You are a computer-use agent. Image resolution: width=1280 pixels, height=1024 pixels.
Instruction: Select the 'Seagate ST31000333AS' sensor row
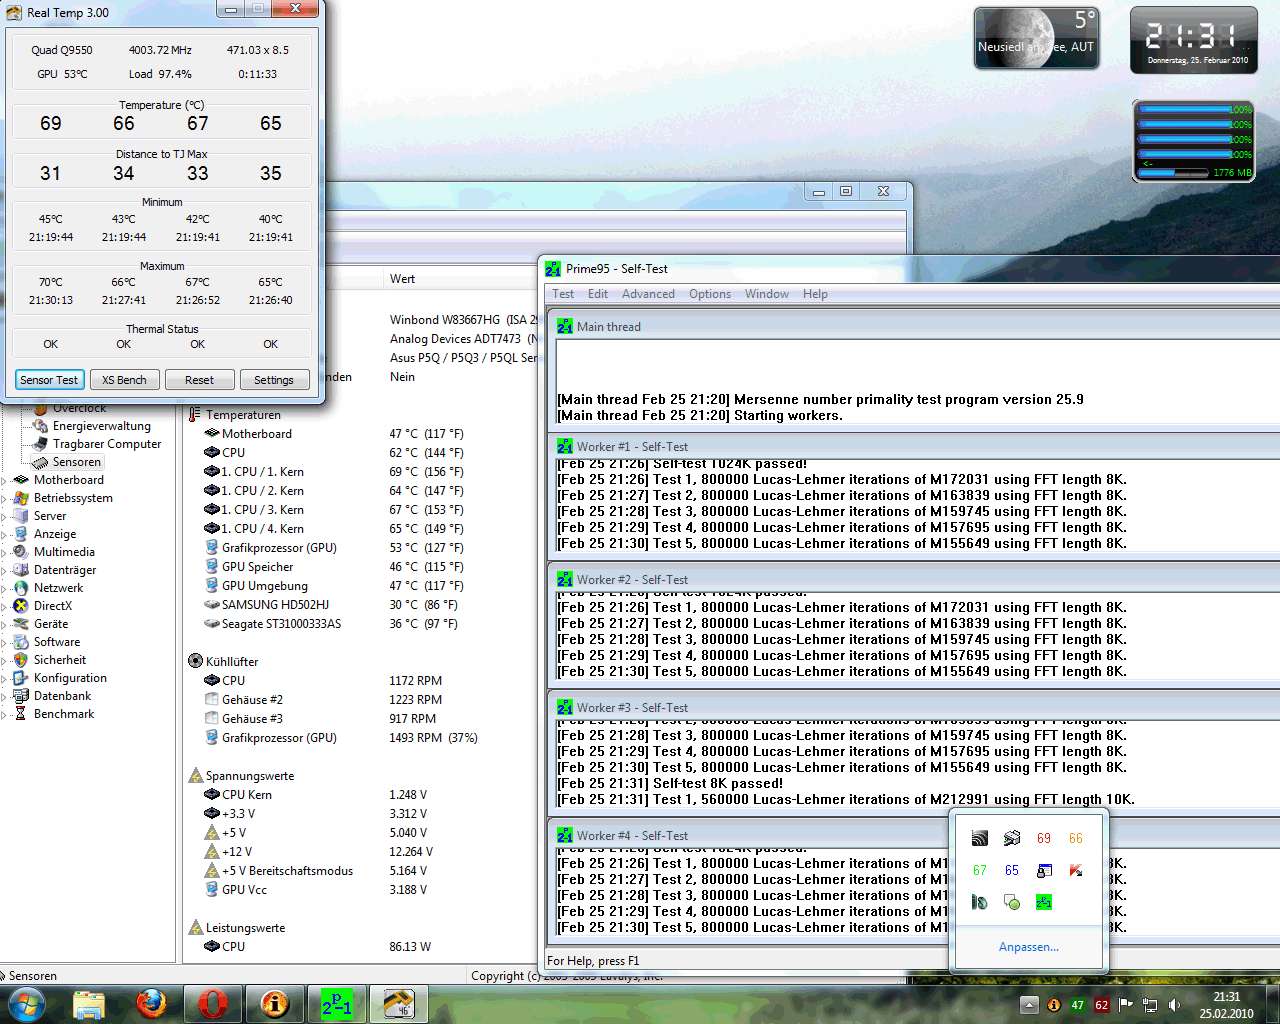tap(333, 624)
